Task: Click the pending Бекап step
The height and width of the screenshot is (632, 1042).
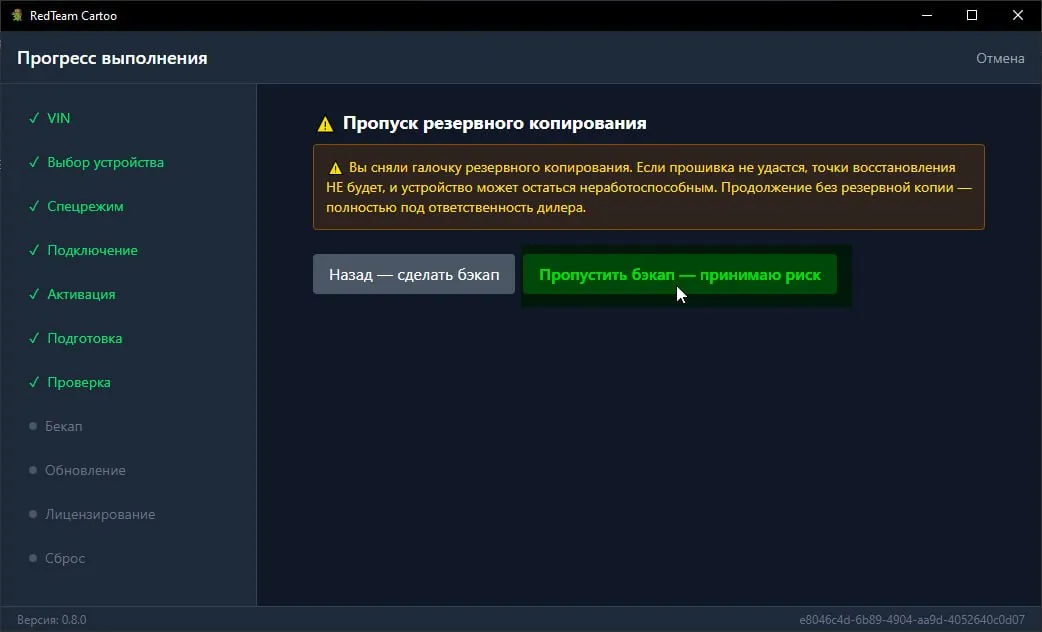Action: tap(63, 426)
